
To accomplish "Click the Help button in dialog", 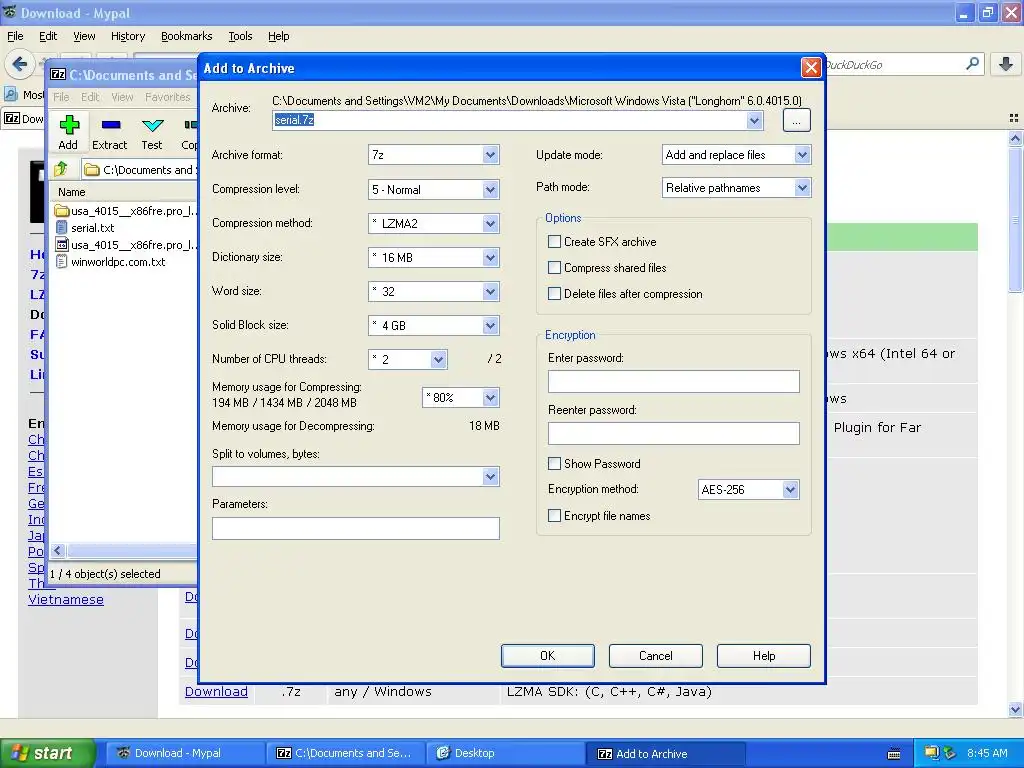I will pos(763,656).
